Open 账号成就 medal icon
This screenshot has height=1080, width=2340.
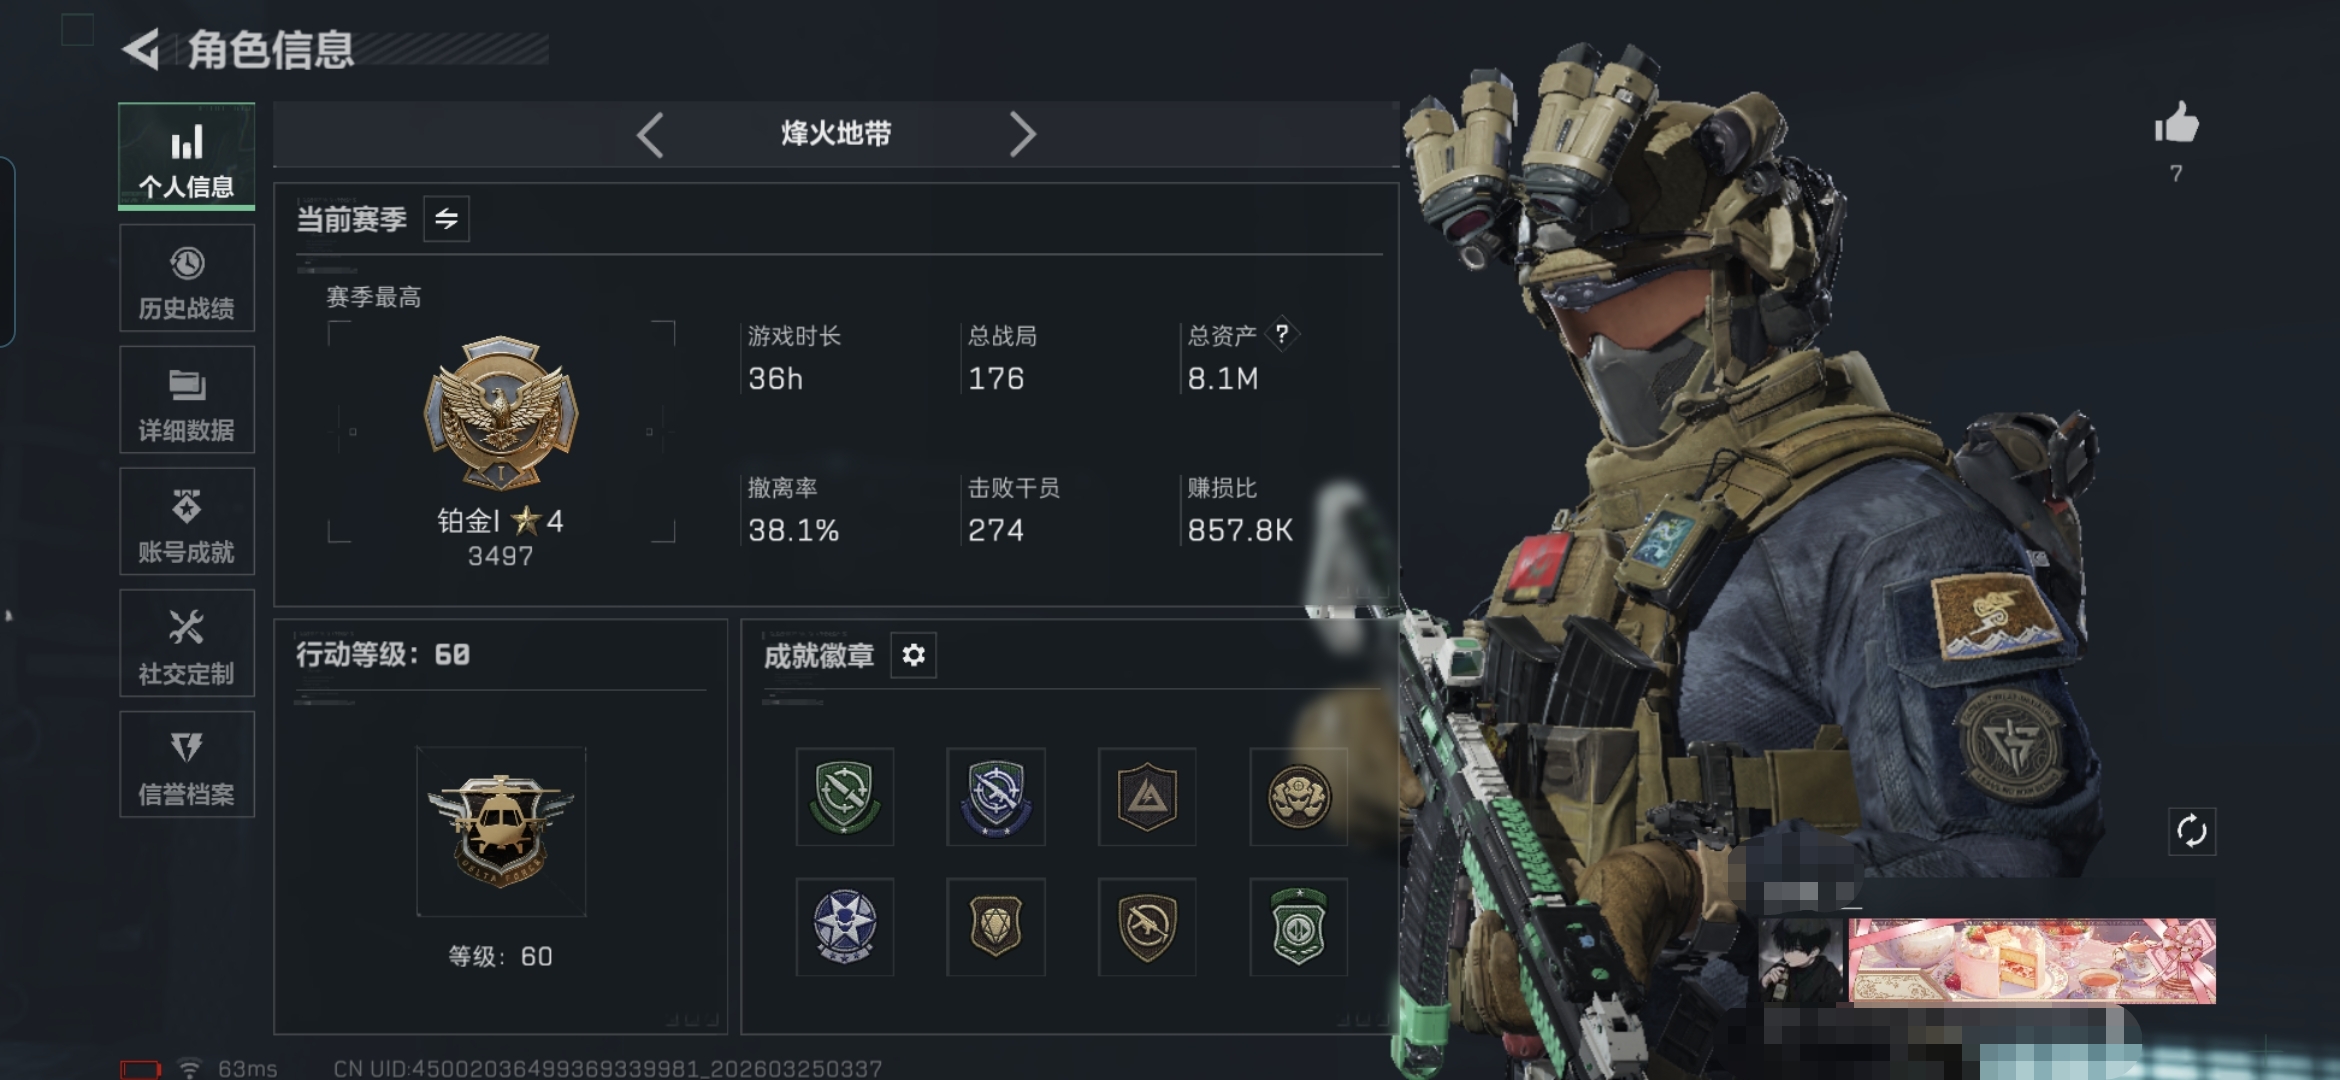(187, 506)
